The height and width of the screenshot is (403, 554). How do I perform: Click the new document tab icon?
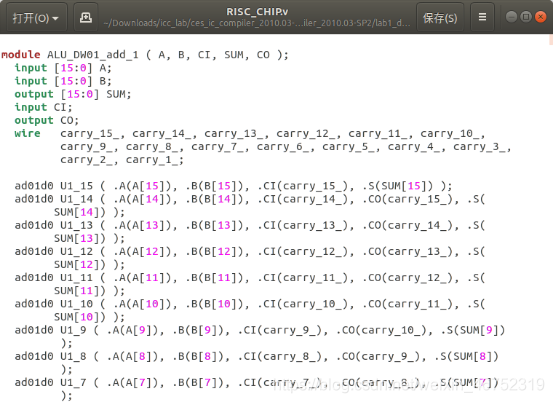(86, 18)
